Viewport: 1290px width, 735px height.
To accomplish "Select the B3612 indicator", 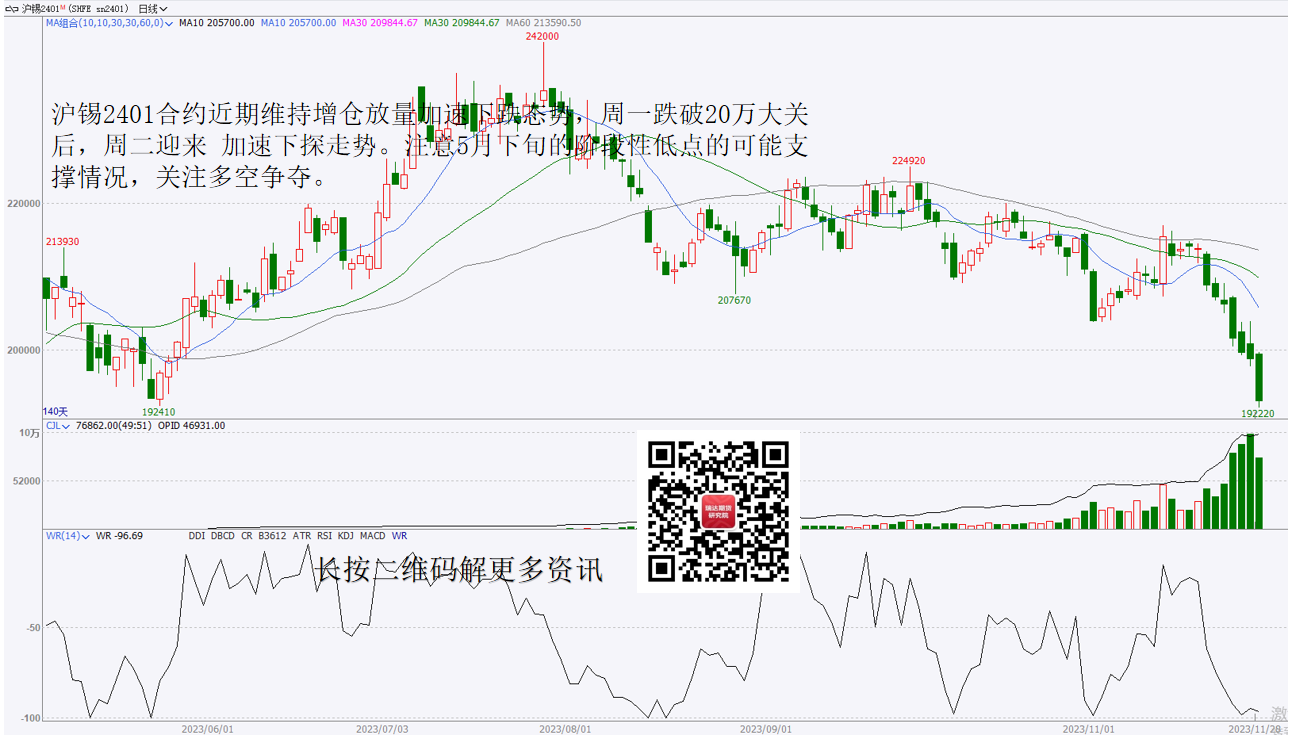I will click(x=272, y=536).
